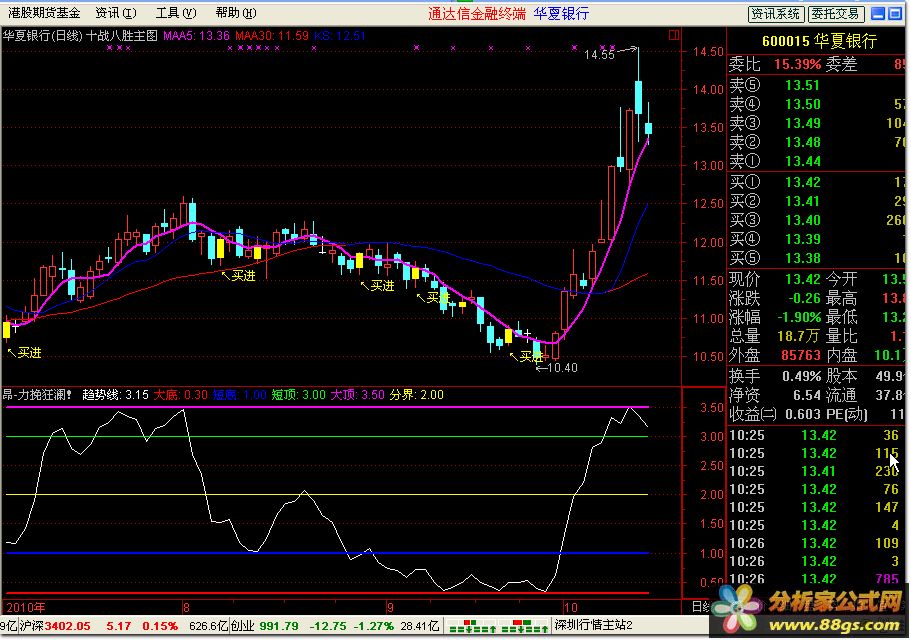Click the 卖① 13.44 ask row

pyautogui.click(x=816, y=161)
